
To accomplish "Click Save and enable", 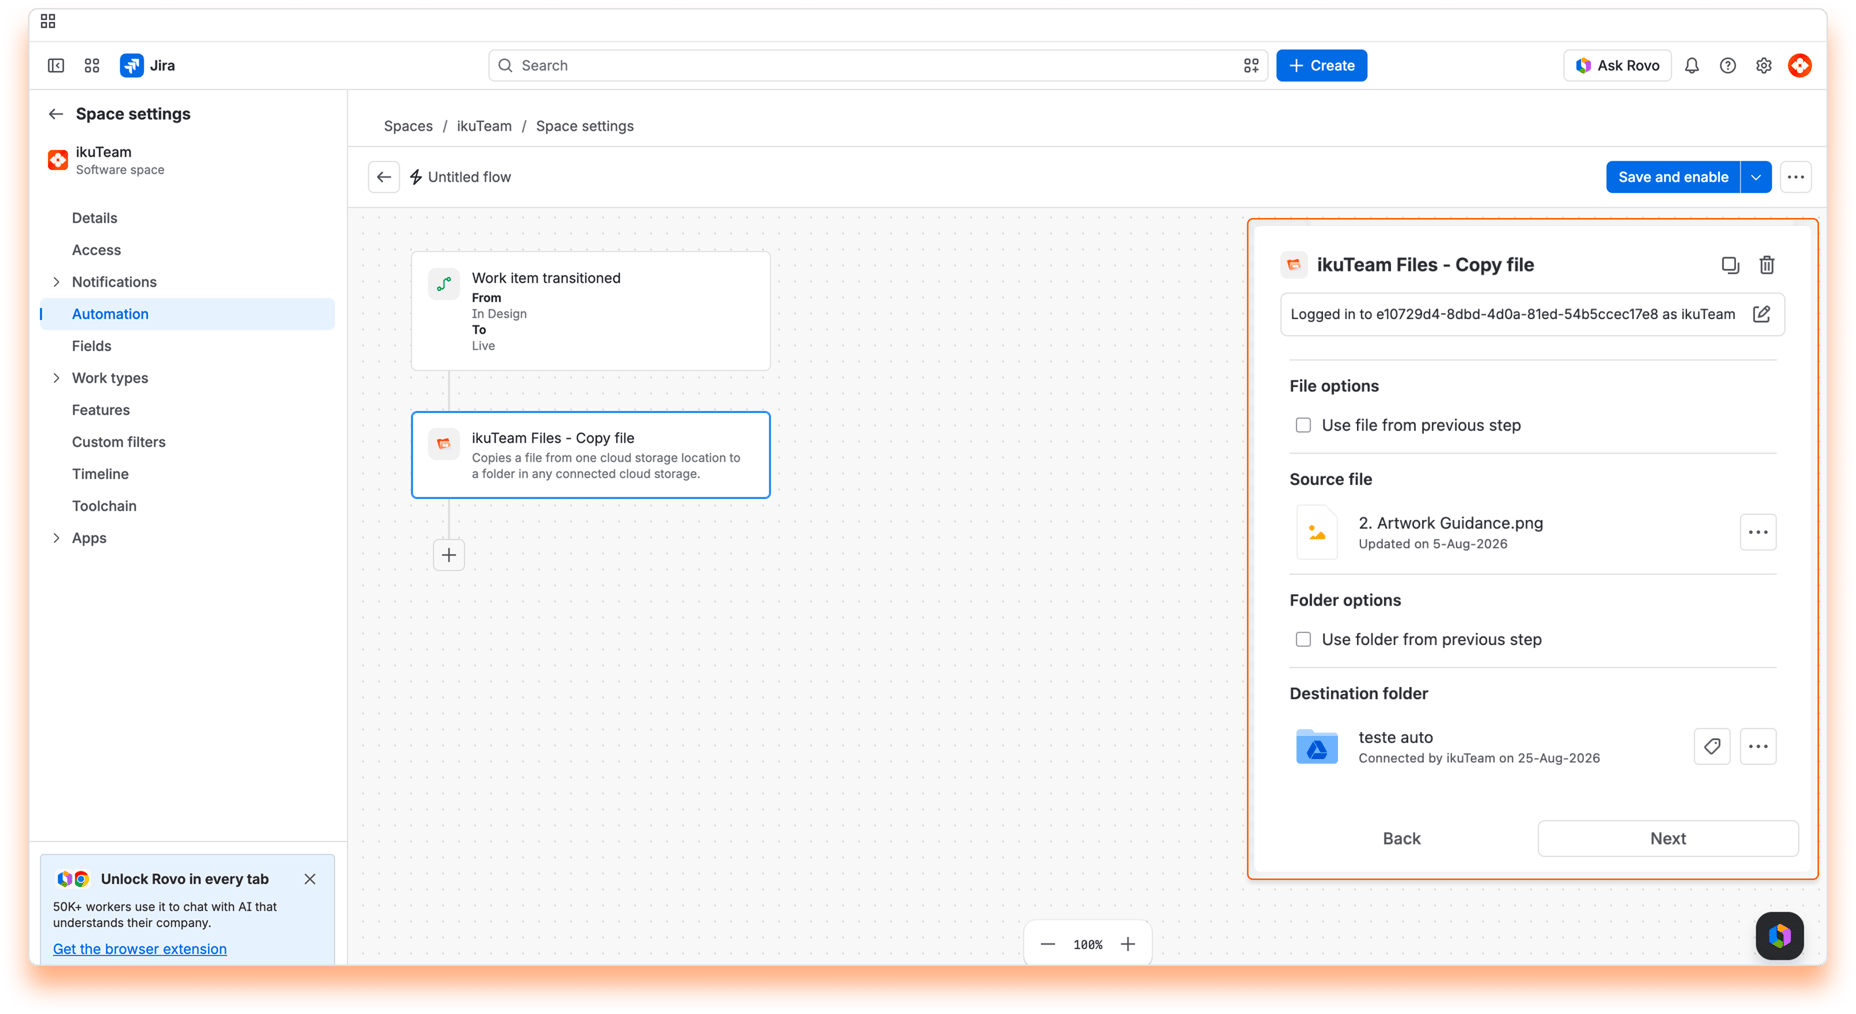I will (x=1673, y=177).
